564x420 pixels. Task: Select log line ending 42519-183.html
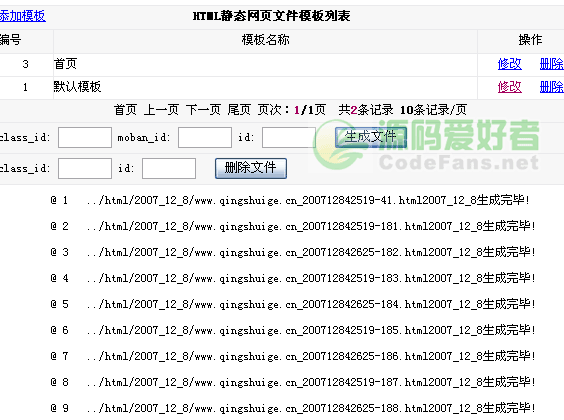[293, 278]
